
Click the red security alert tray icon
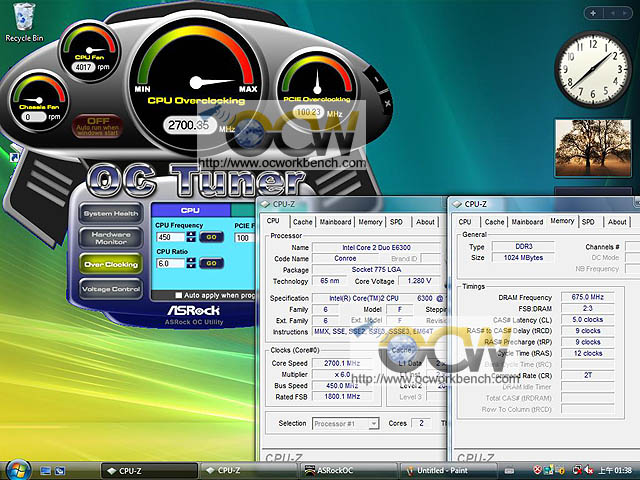coord(538,470)
